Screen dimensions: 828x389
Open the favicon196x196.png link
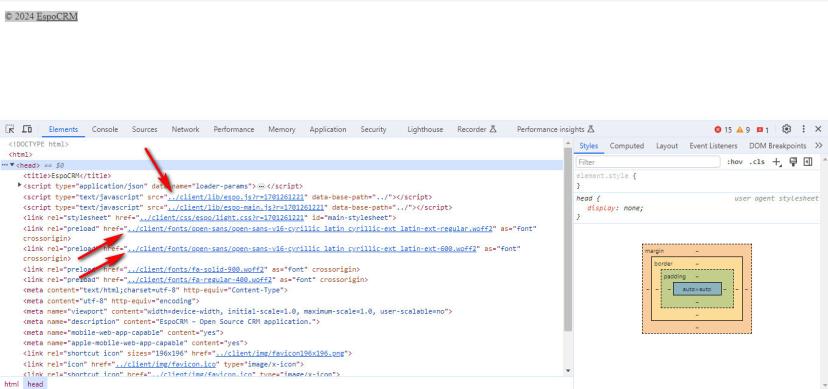[281, 354]
